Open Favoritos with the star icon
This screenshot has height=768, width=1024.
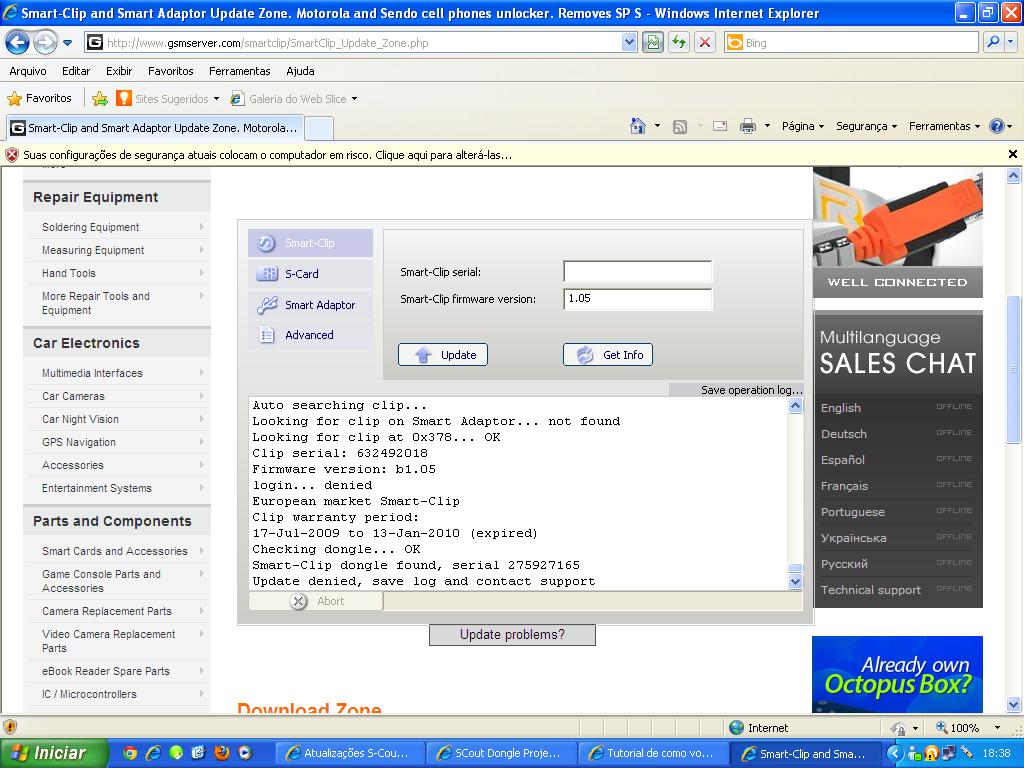pos(39,99)
